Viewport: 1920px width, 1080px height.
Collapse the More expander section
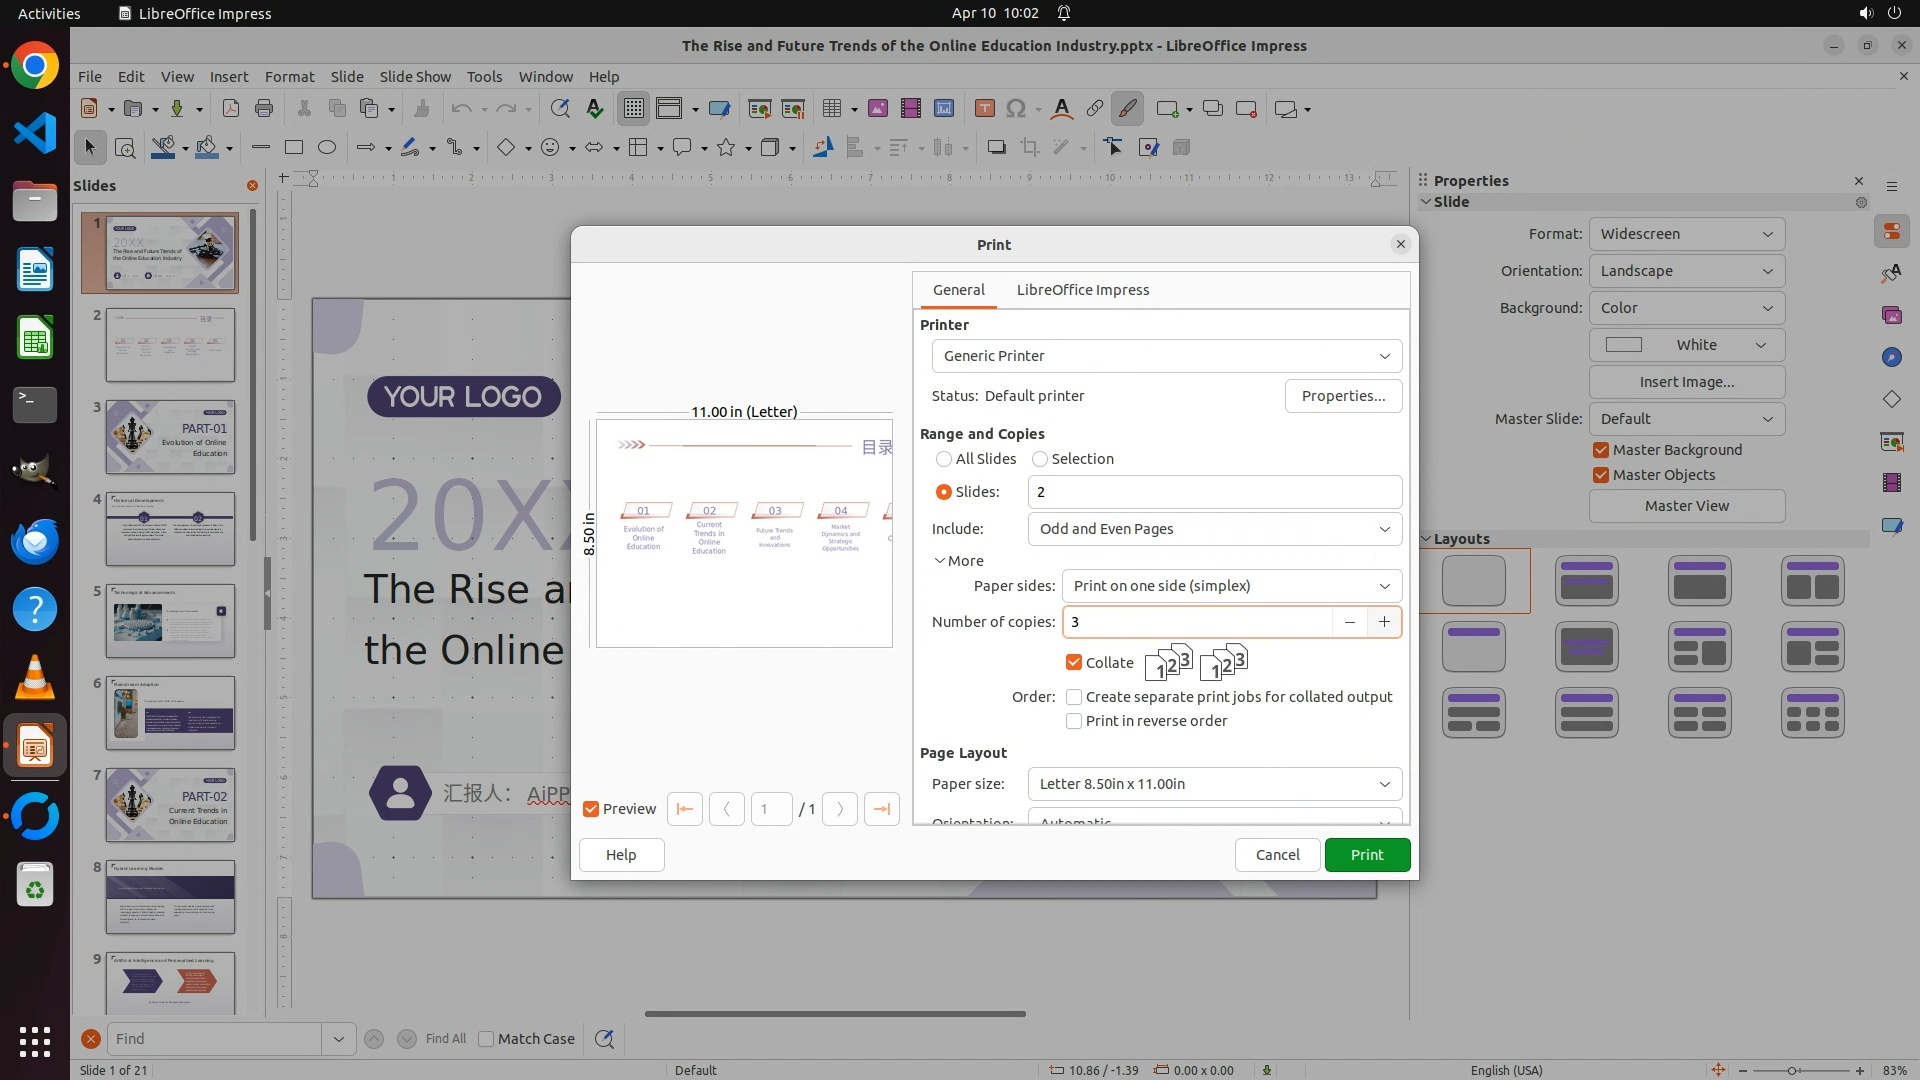click(x=958, y=561)
